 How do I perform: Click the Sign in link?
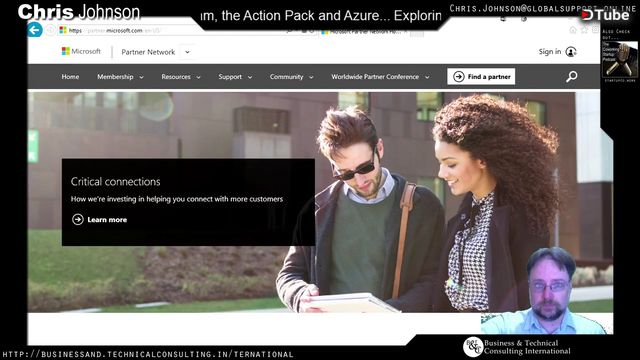pyautogui.click(x=549, y=52)
